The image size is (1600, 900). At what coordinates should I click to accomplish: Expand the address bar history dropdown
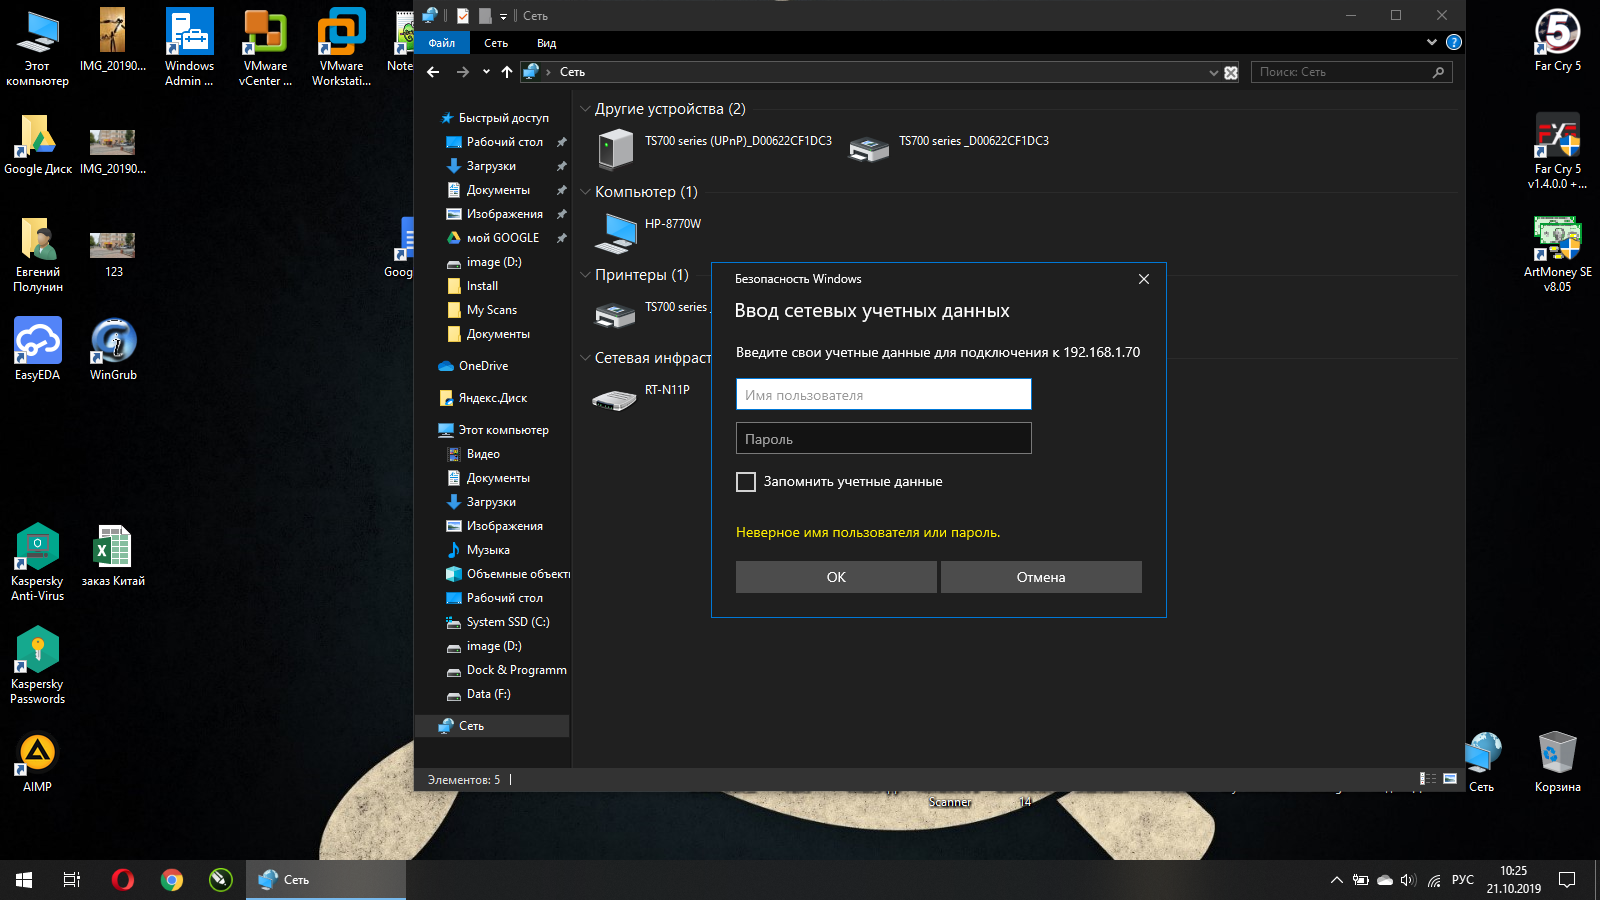point(1213,72)
